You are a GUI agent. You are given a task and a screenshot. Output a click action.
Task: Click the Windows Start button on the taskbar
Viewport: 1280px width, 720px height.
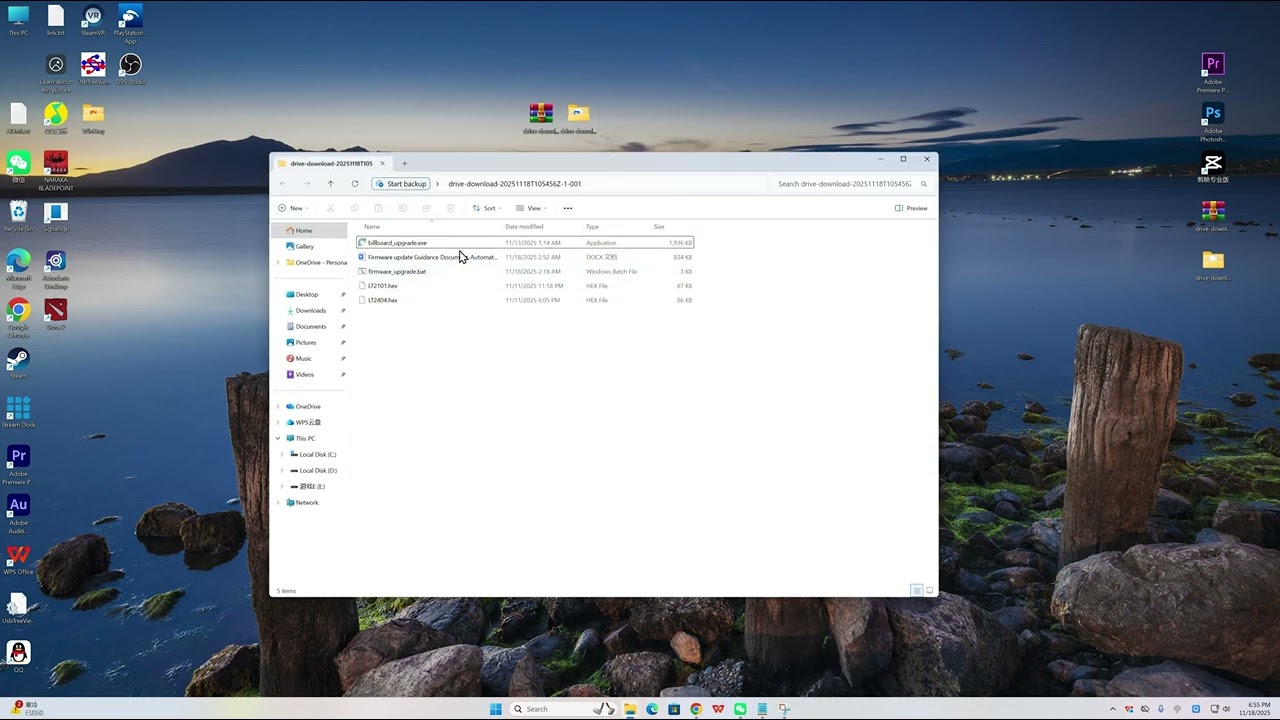(x=495, y=709)
